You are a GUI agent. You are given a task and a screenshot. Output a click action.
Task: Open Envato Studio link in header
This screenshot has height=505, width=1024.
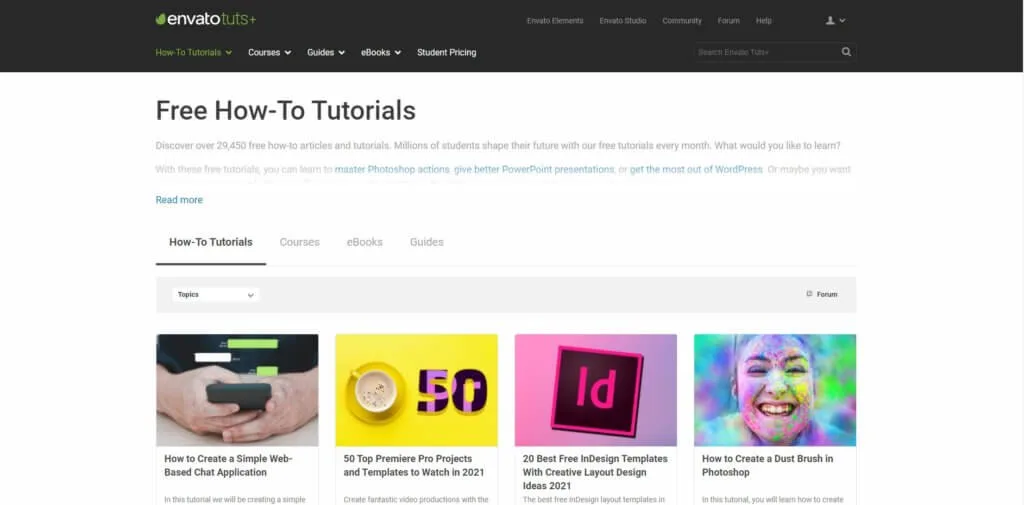(623, 21)
